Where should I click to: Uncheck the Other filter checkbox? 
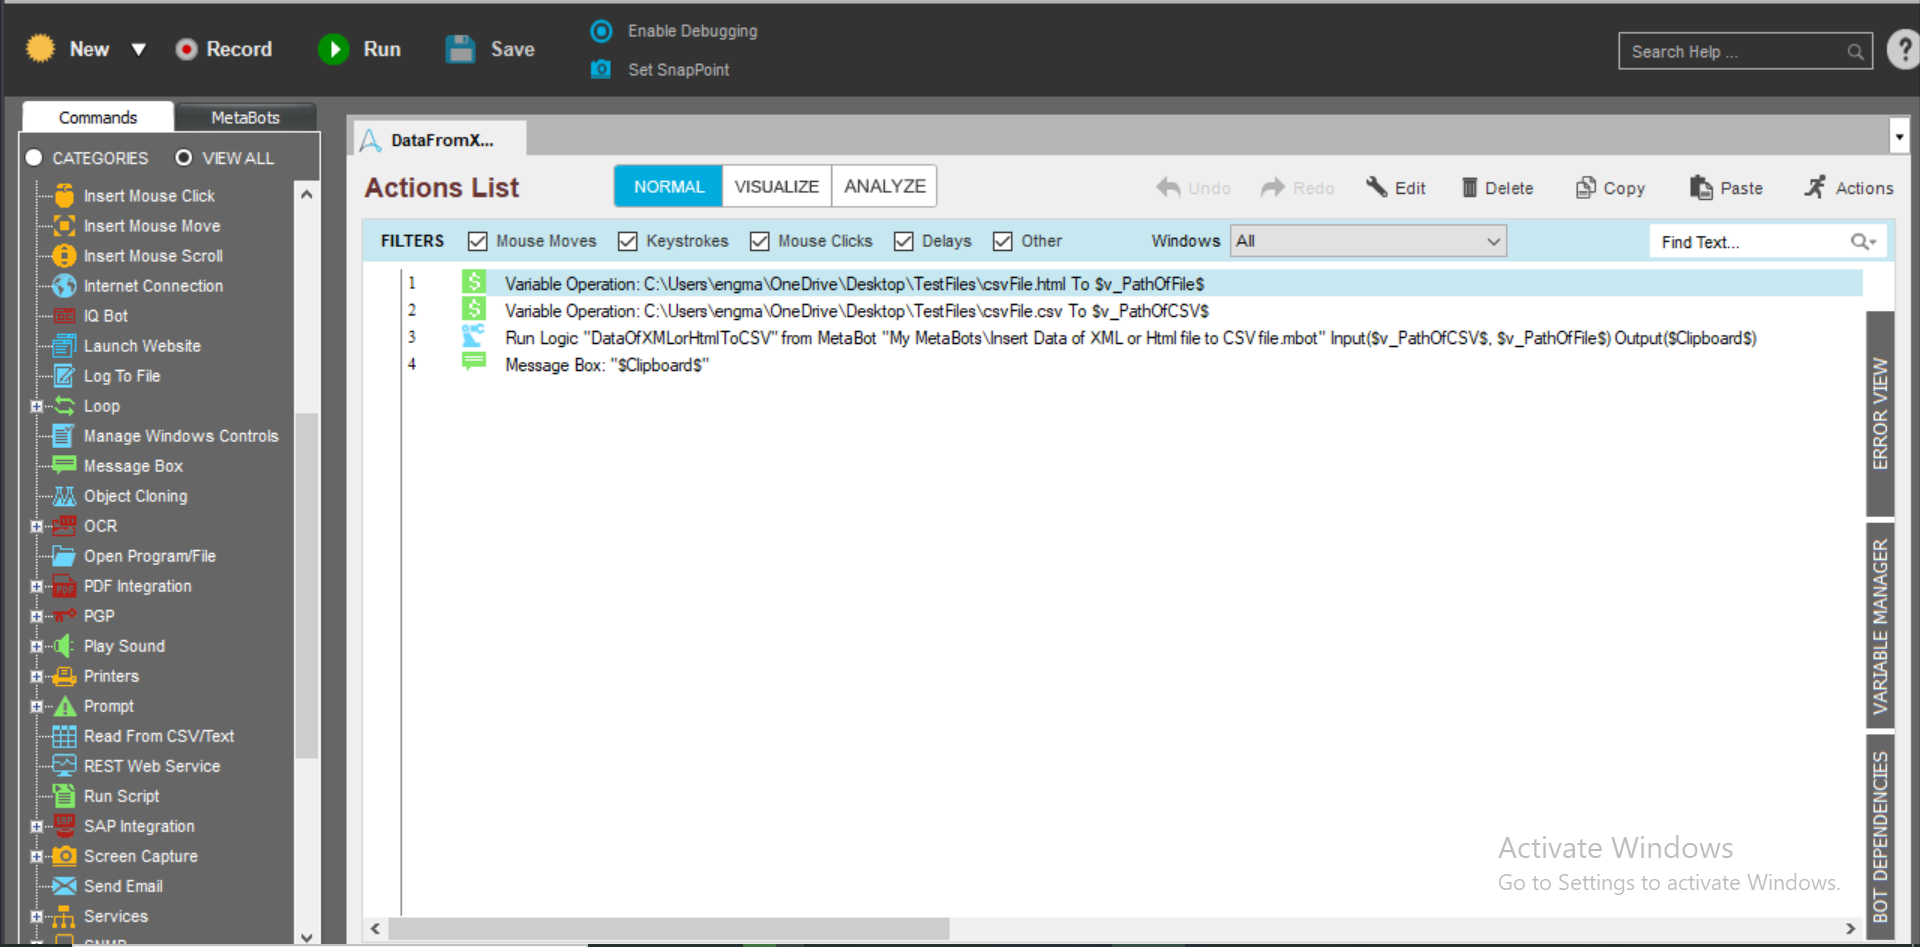(x=1003, y=241)
